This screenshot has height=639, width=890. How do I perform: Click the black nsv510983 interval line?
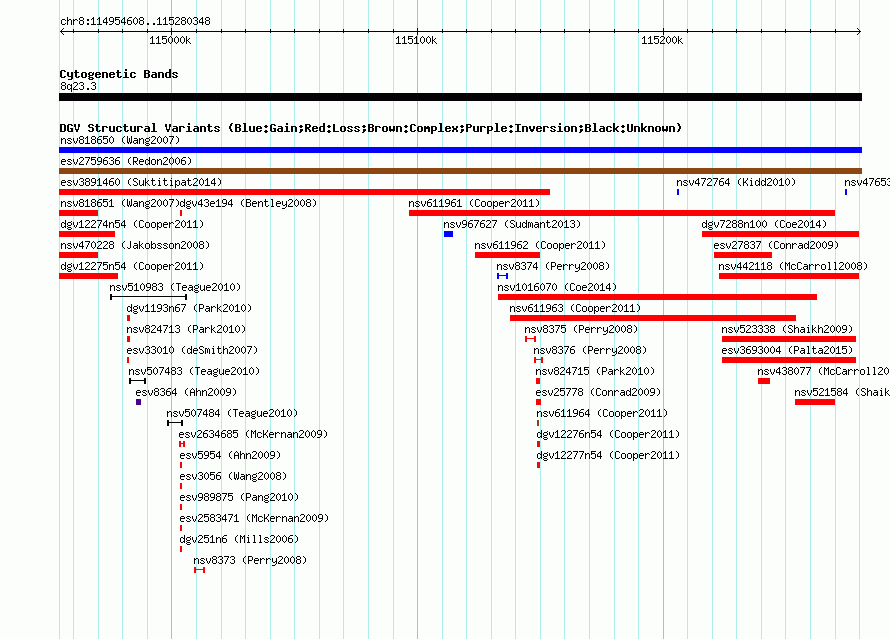148,297
